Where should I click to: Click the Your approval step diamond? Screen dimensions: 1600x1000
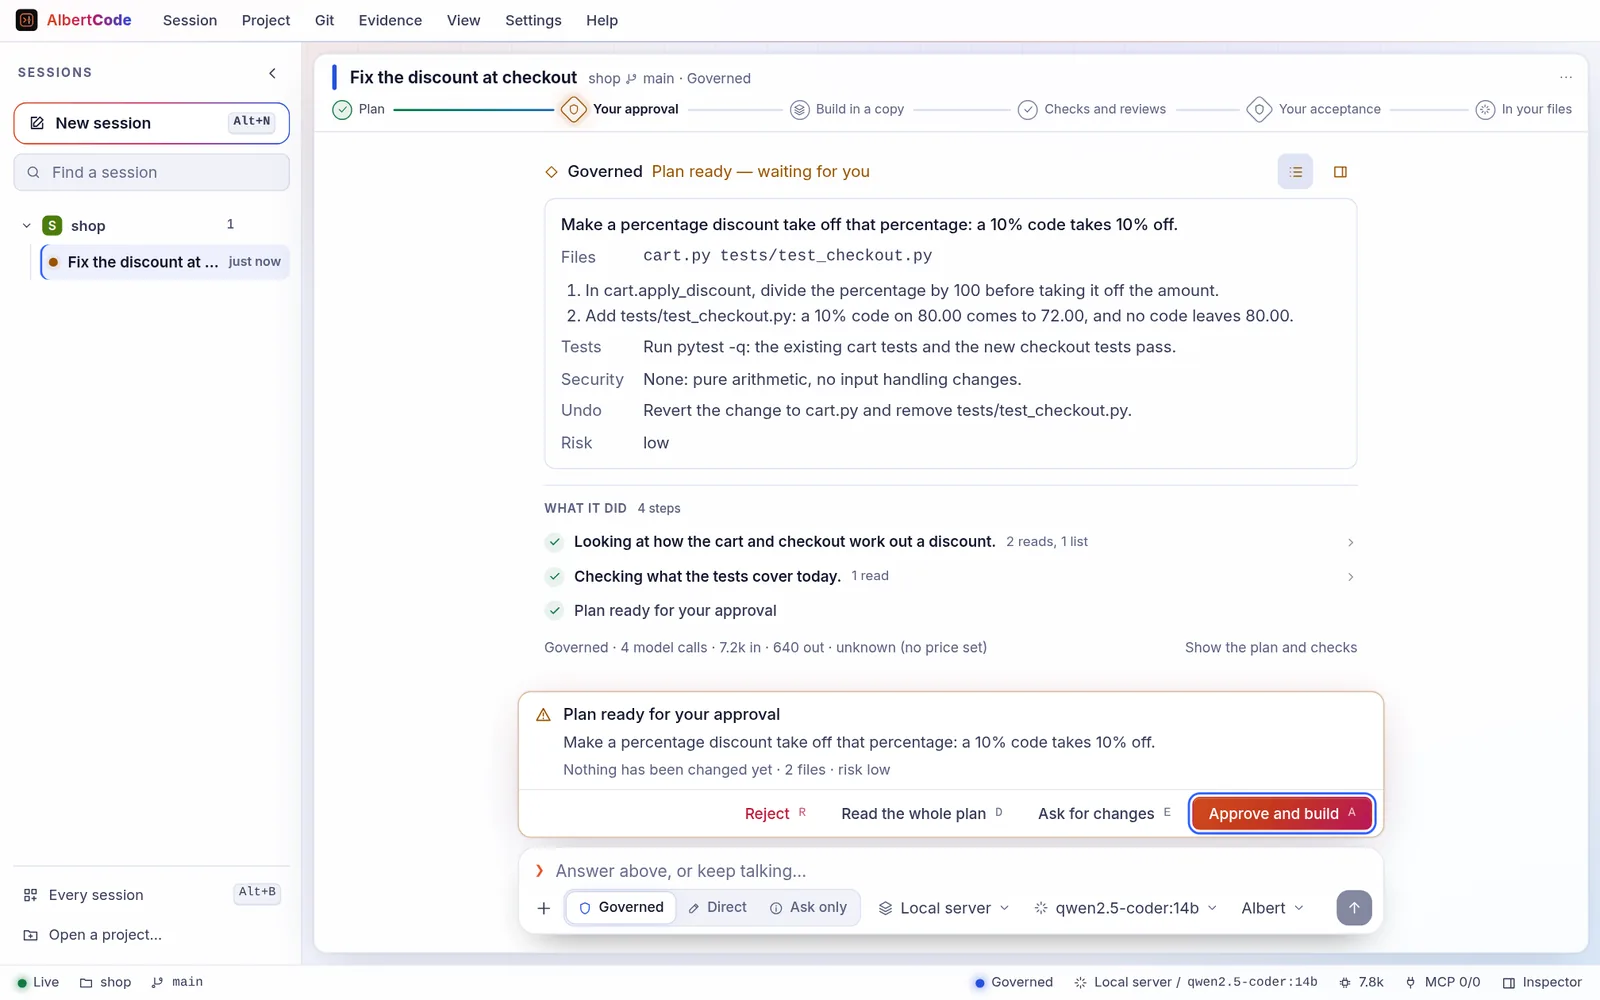pyautogui.click(x=573, y=109)
